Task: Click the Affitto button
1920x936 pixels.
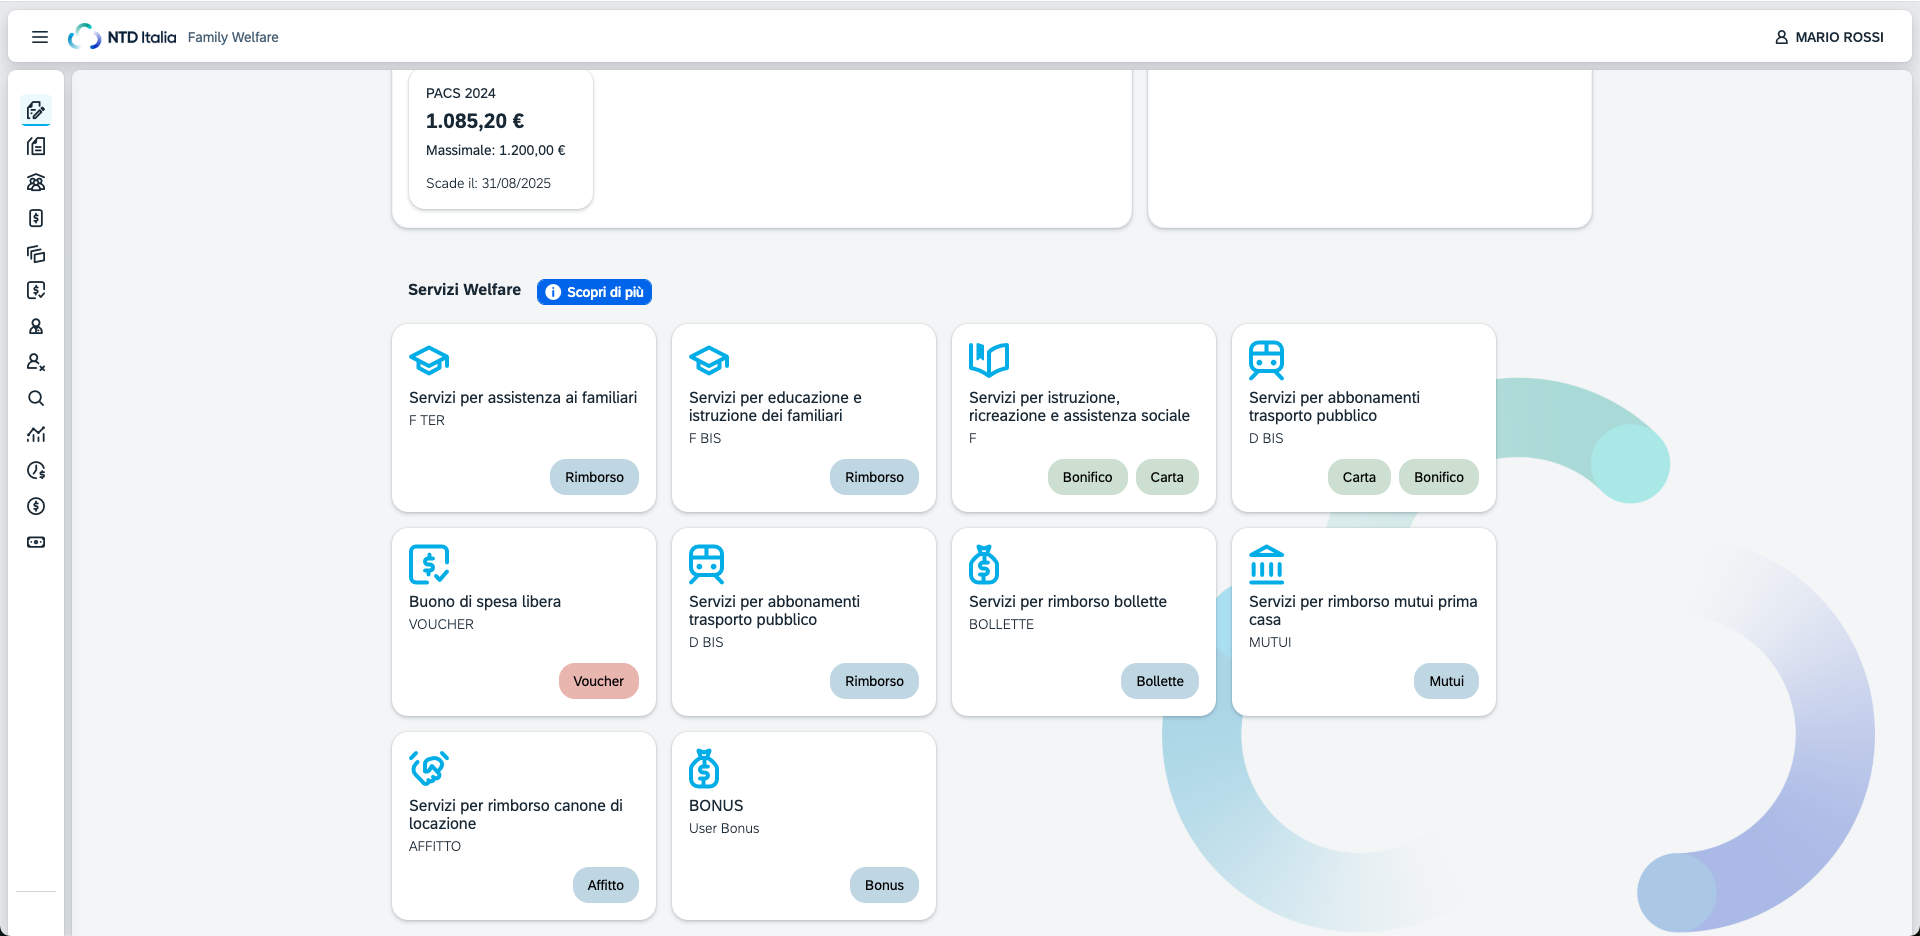Action: click(606, 885)
